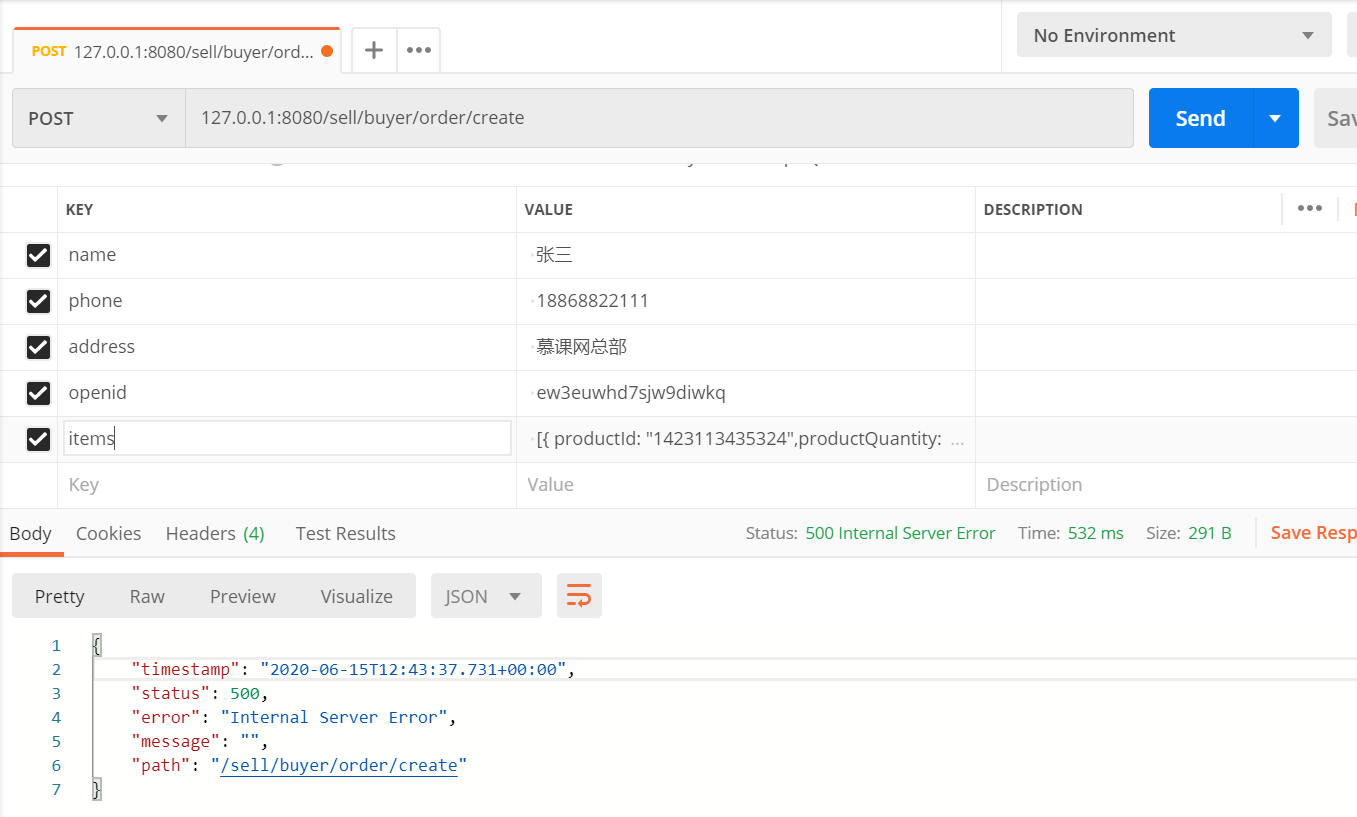Viewport: 1357px width, 817px height.
Task: Open response Headers (4) tab
Action: 215,533
